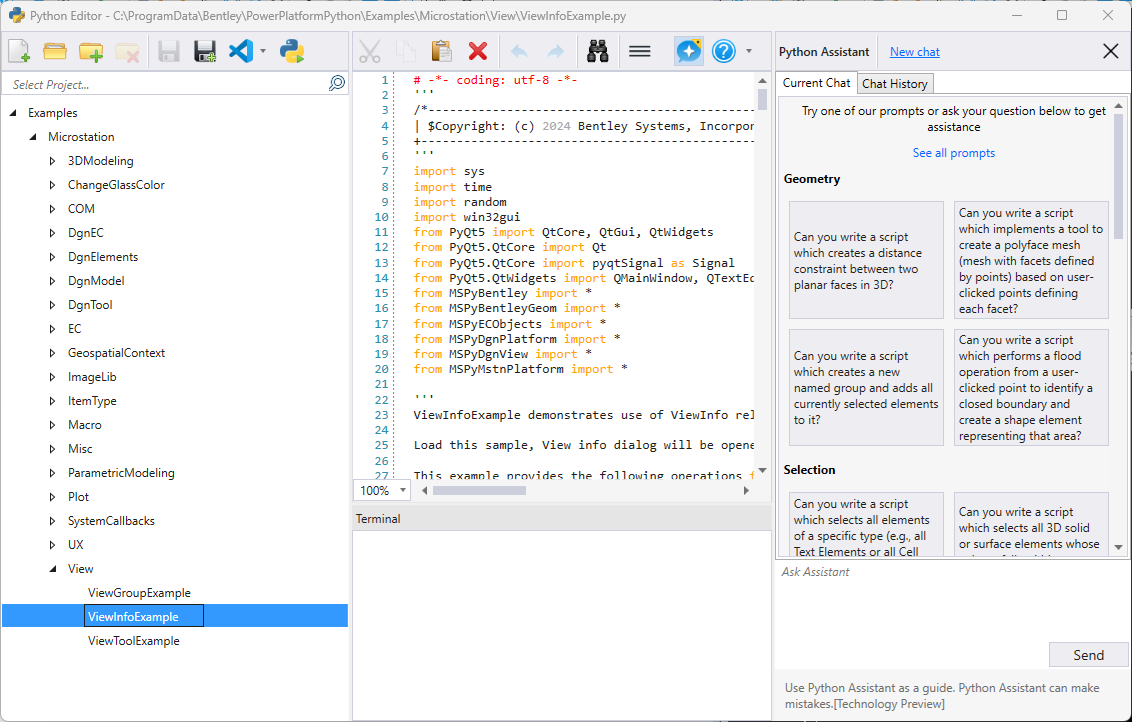1132x722 pixels.
Task: Expand the 3DModeling folder
Action: point(52,161)
